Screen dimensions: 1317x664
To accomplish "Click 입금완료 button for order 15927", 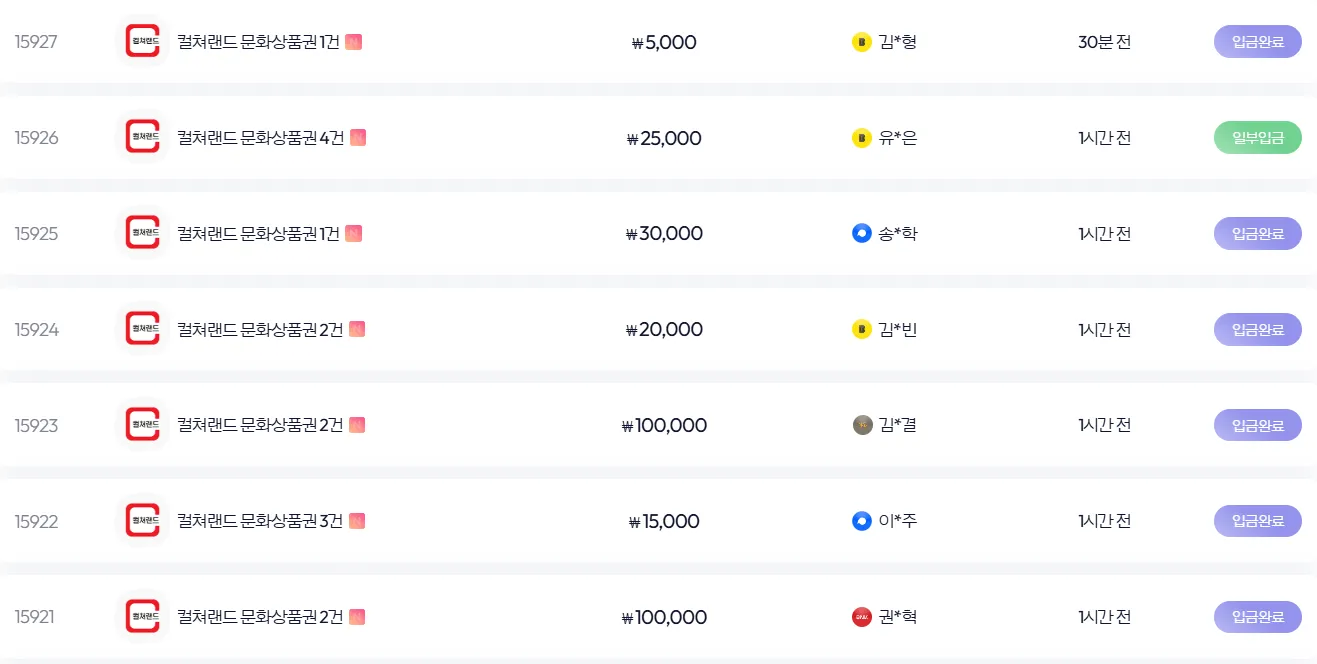I will [1257, 42].
